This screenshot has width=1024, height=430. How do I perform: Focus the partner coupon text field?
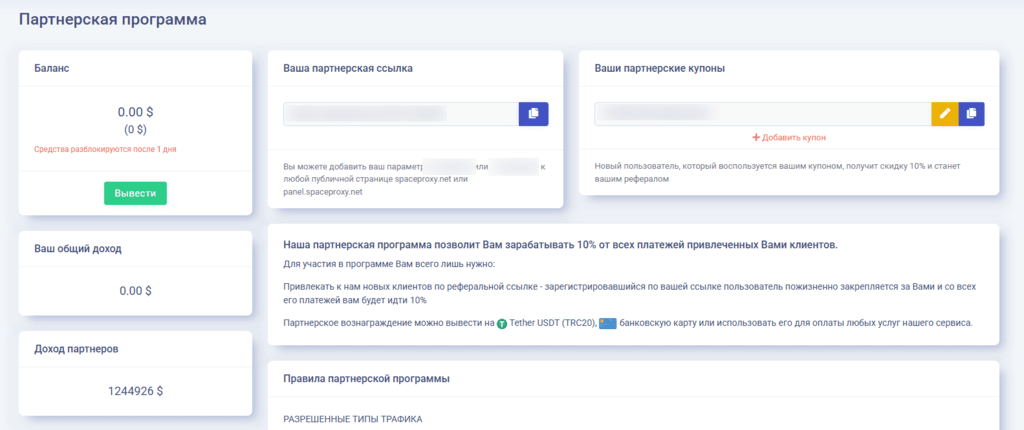tap(762, 114)
